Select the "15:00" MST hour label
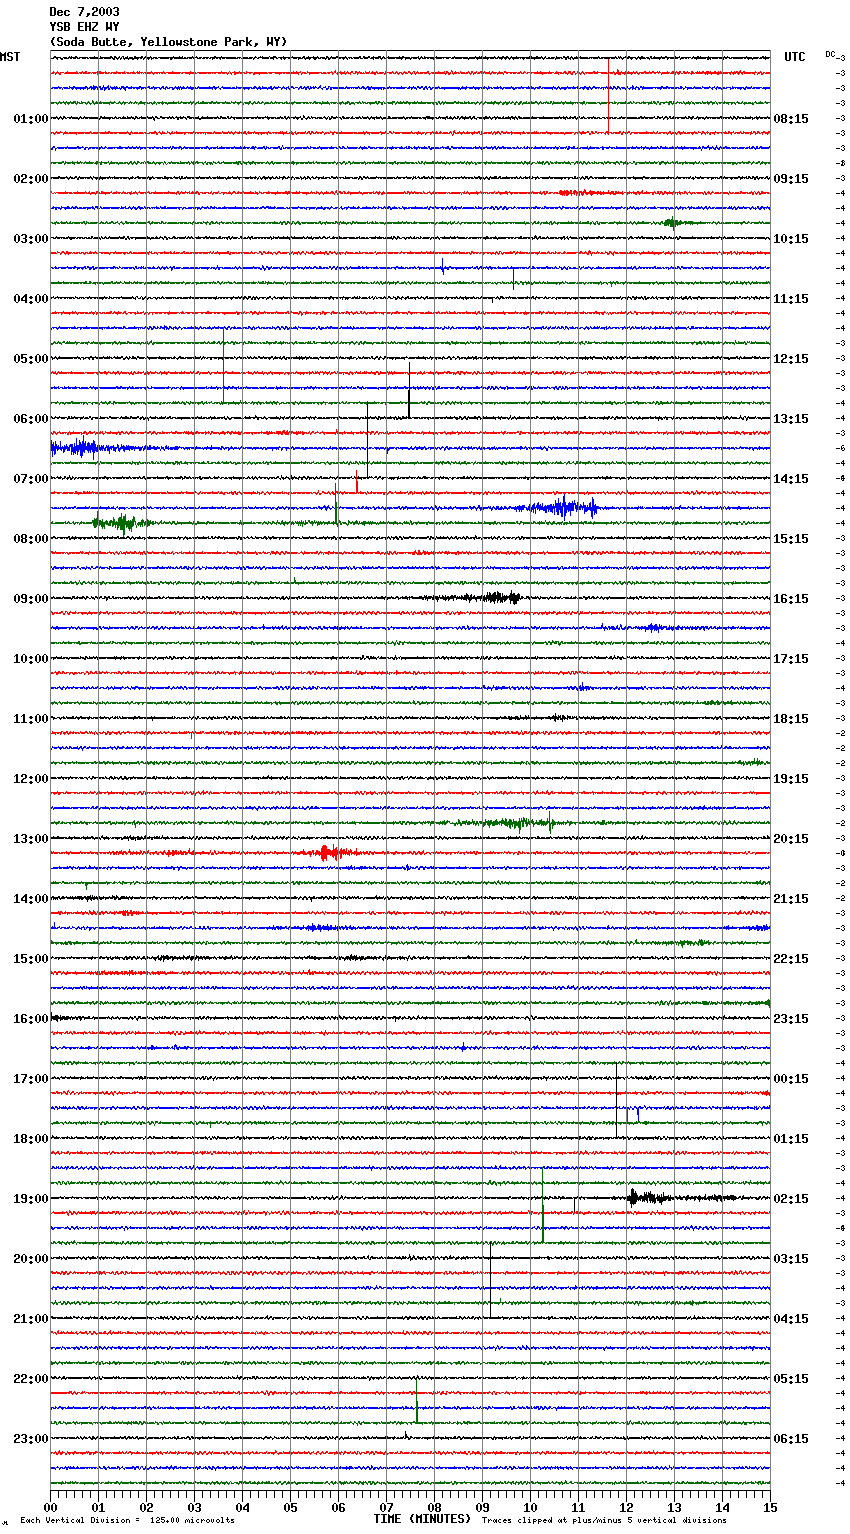The height and width of the screenshot is (1534, 850). coord(31,959)
